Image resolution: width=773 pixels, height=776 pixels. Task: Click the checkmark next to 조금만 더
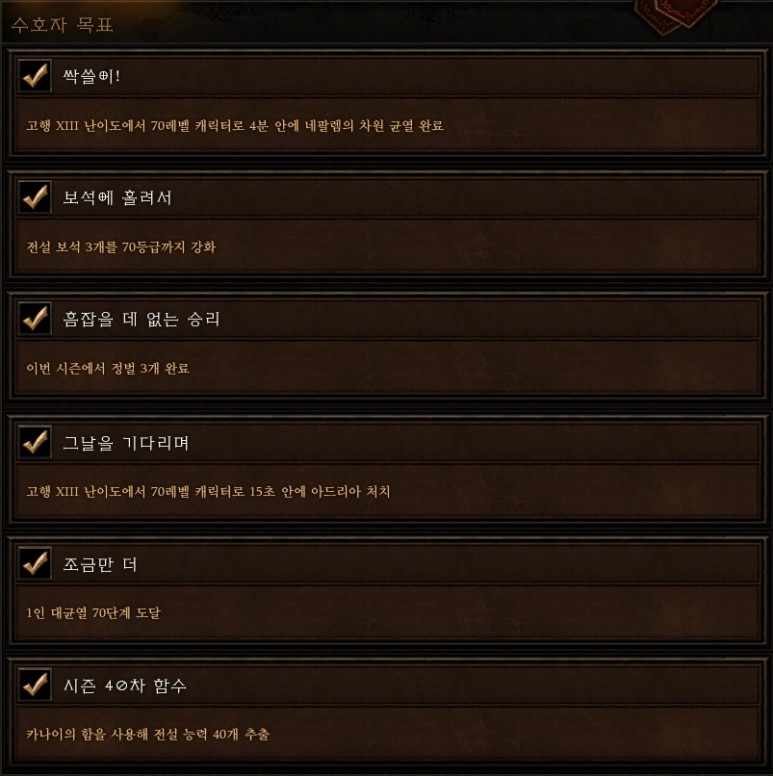[x=35, y=563]
